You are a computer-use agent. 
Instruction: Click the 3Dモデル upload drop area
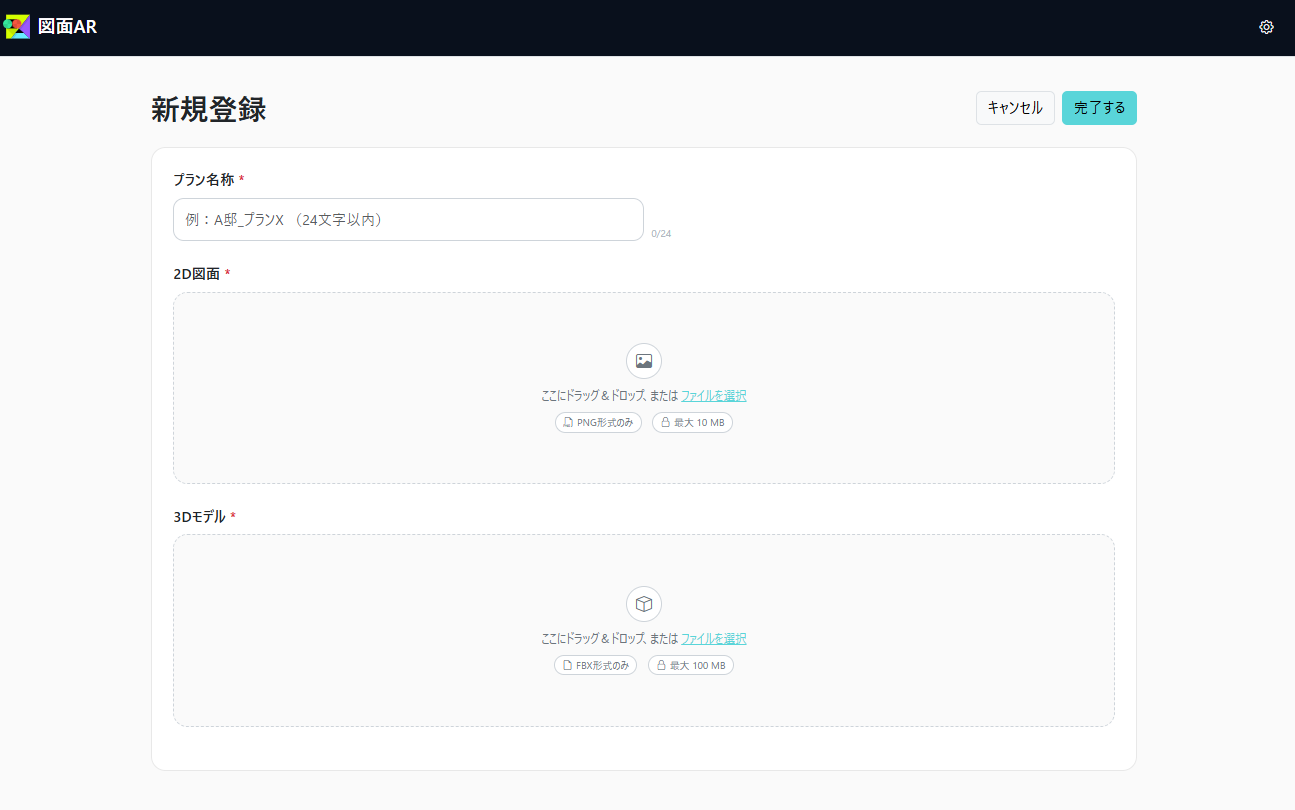644,631
